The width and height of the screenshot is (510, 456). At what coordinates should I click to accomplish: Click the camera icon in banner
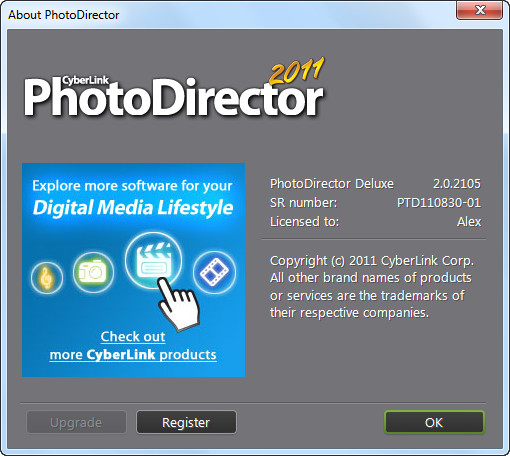pos(93,272)
